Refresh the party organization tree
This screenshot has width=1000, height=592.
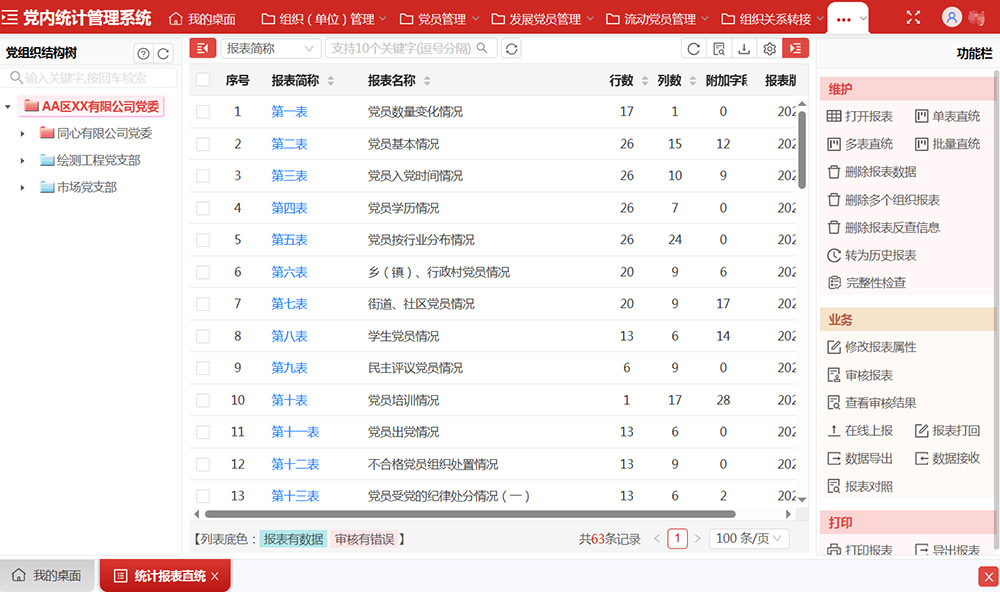point(163,54)
